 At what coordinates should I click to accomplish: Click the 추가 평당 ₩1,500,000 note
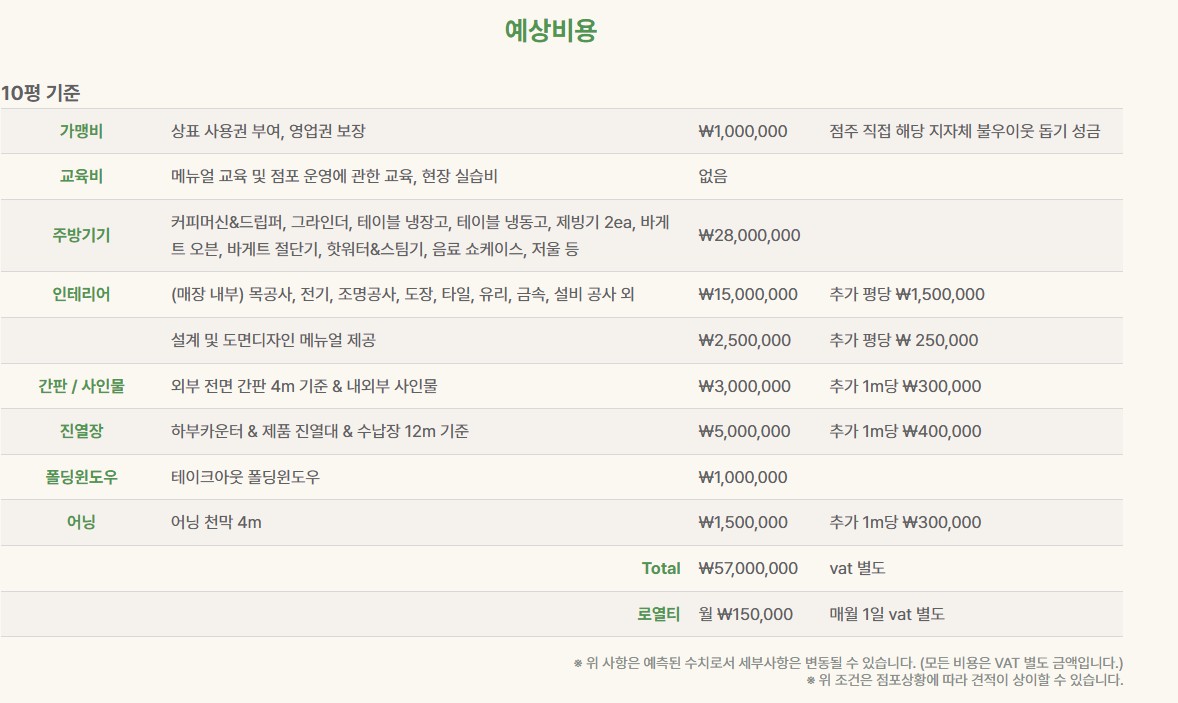(x=907, y=294)
